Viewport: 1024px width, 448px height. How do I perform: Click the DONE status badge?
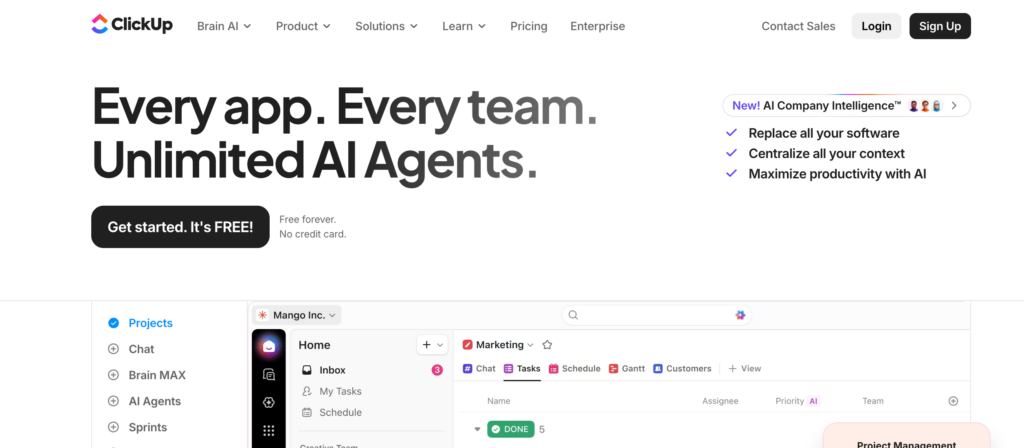point(511,430)
